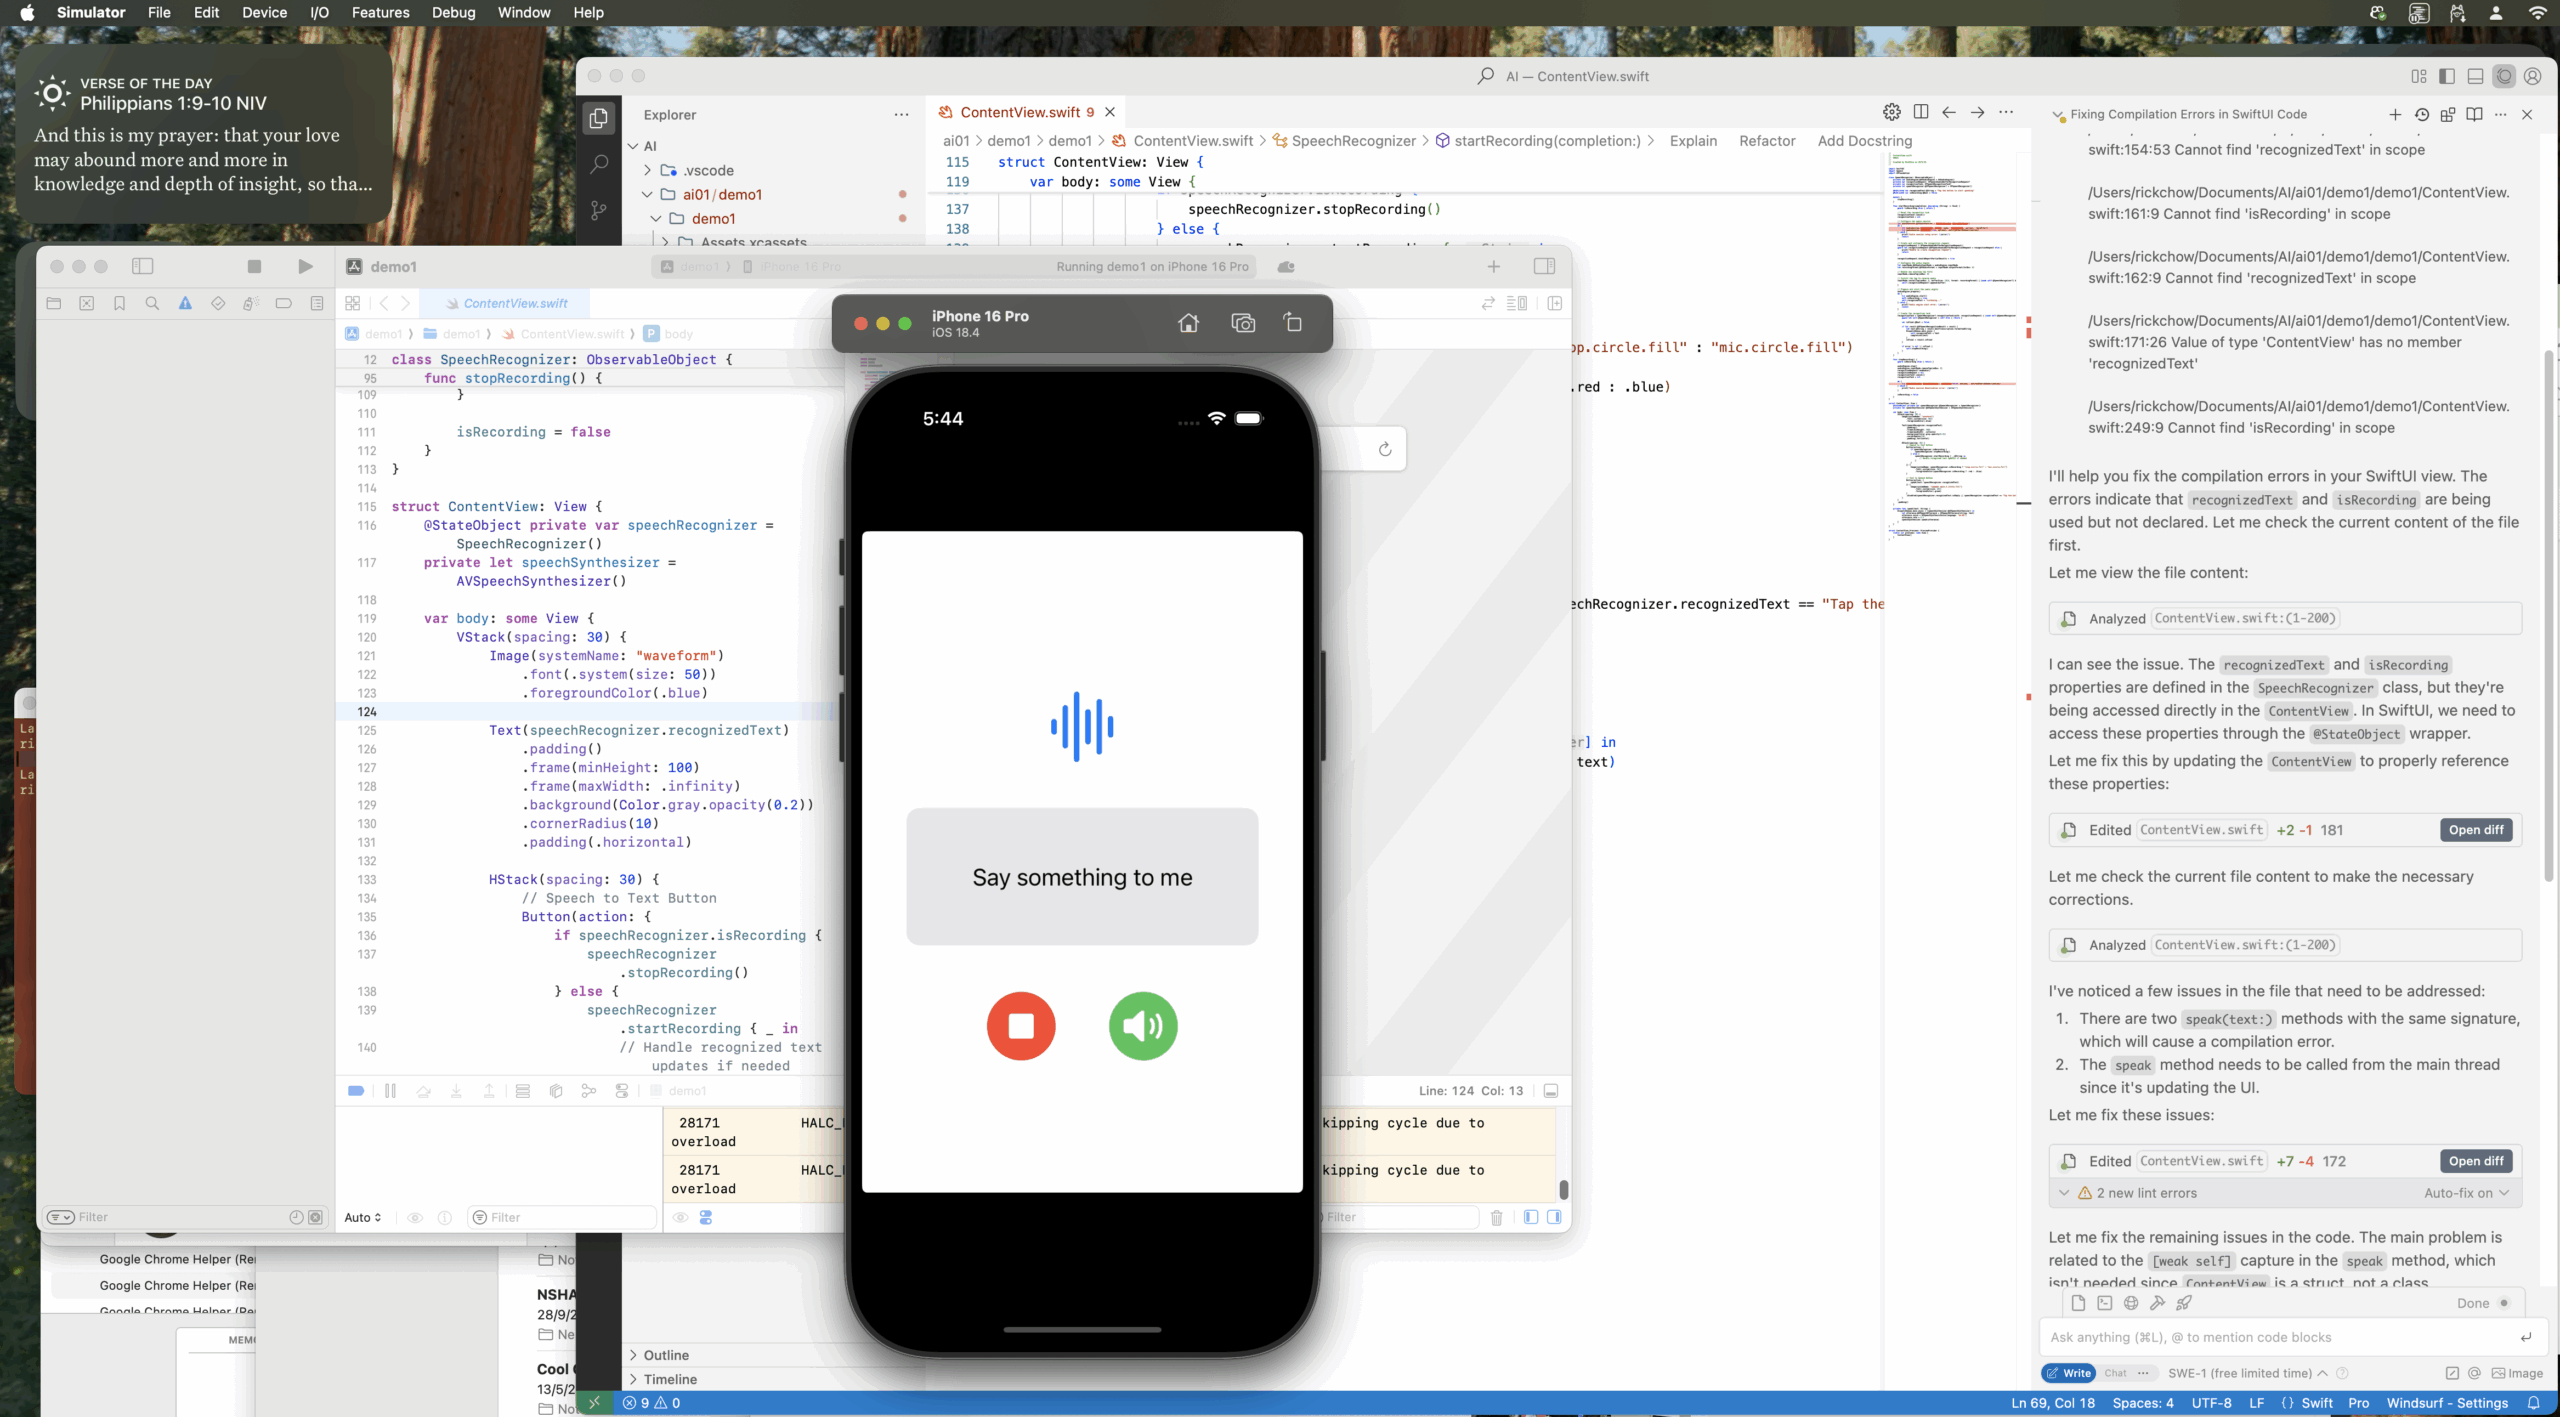Attach an Image to Cascade prompt
This screenshot has width=2560, height=1417.
click(x=2517, y=1373)
